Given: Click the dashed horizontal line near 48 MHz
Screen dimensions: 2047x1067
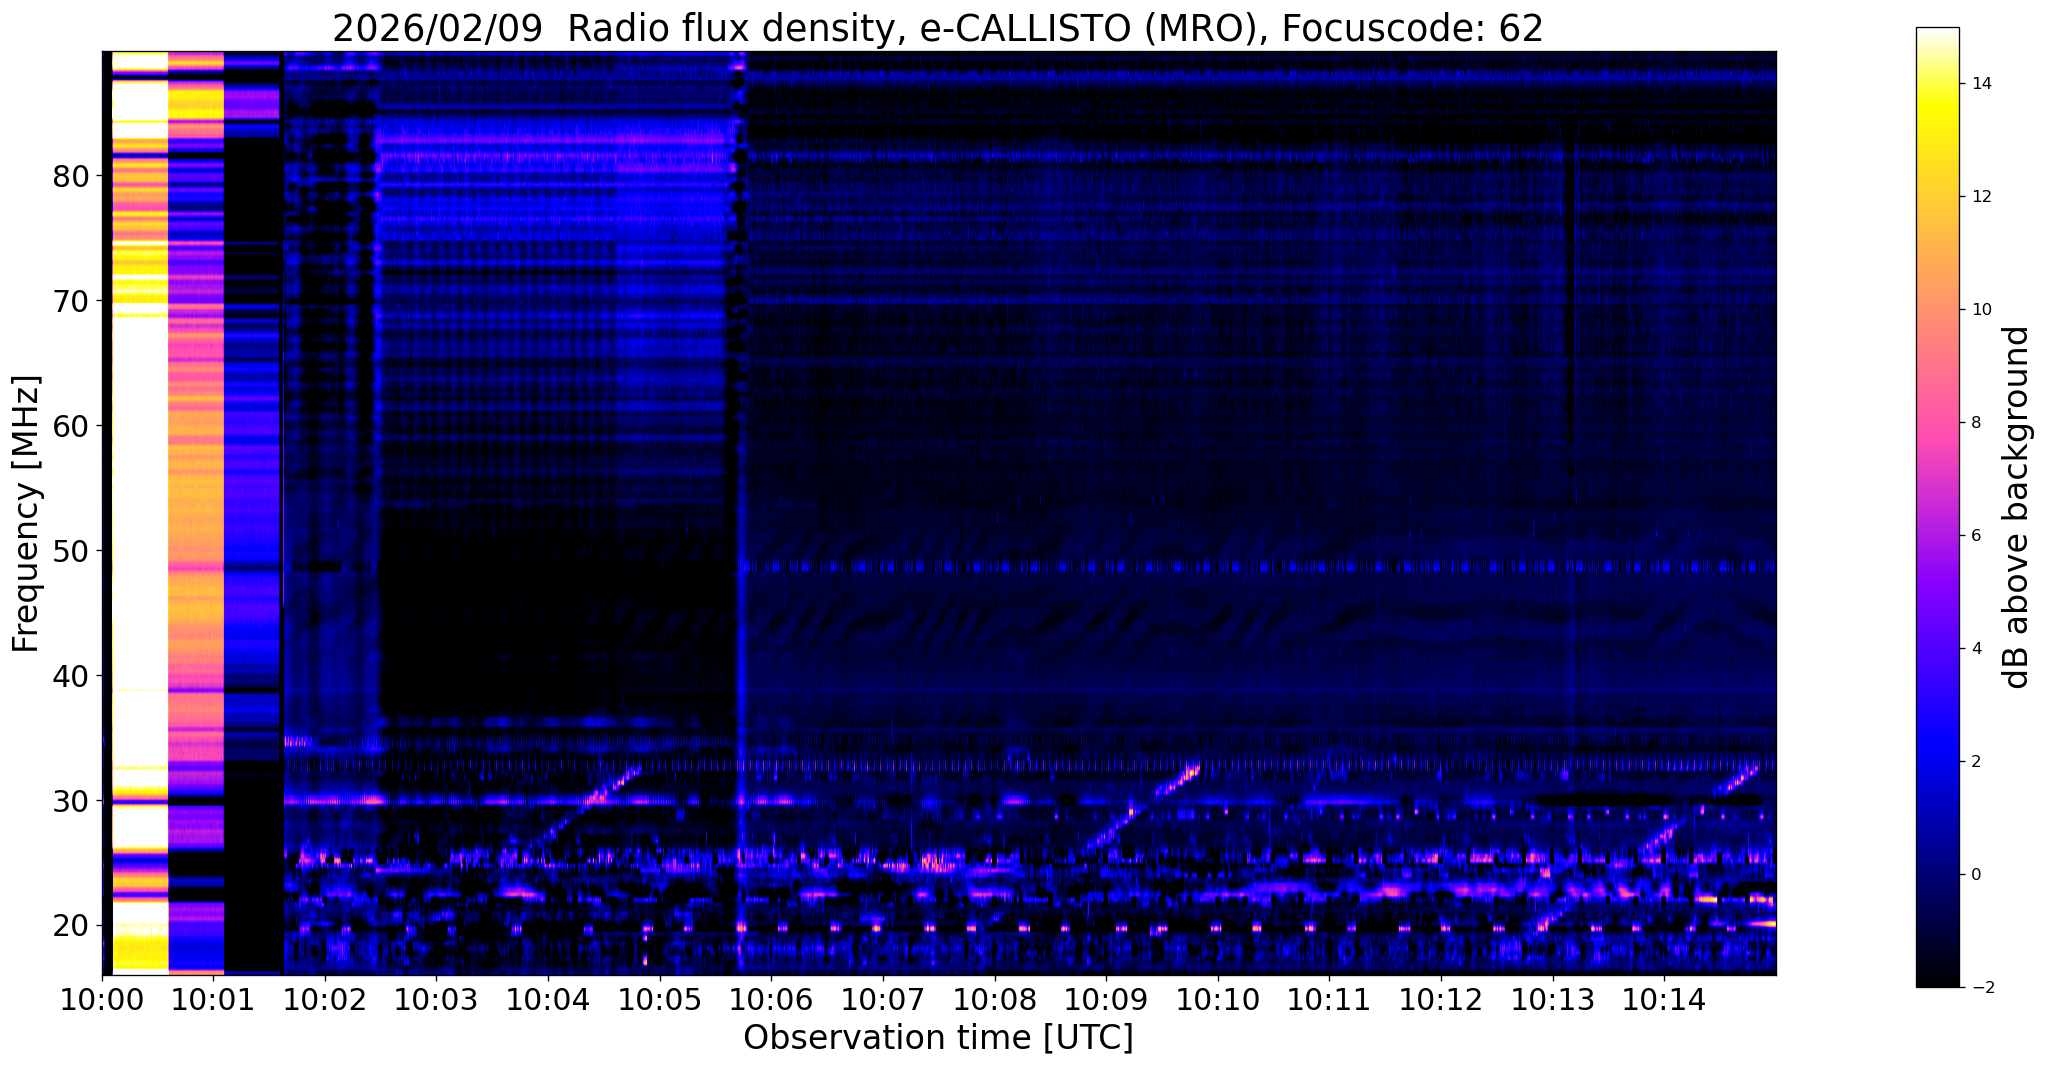Looking at the screenshot, I should pyautogui.click(x=1200, y=567).
